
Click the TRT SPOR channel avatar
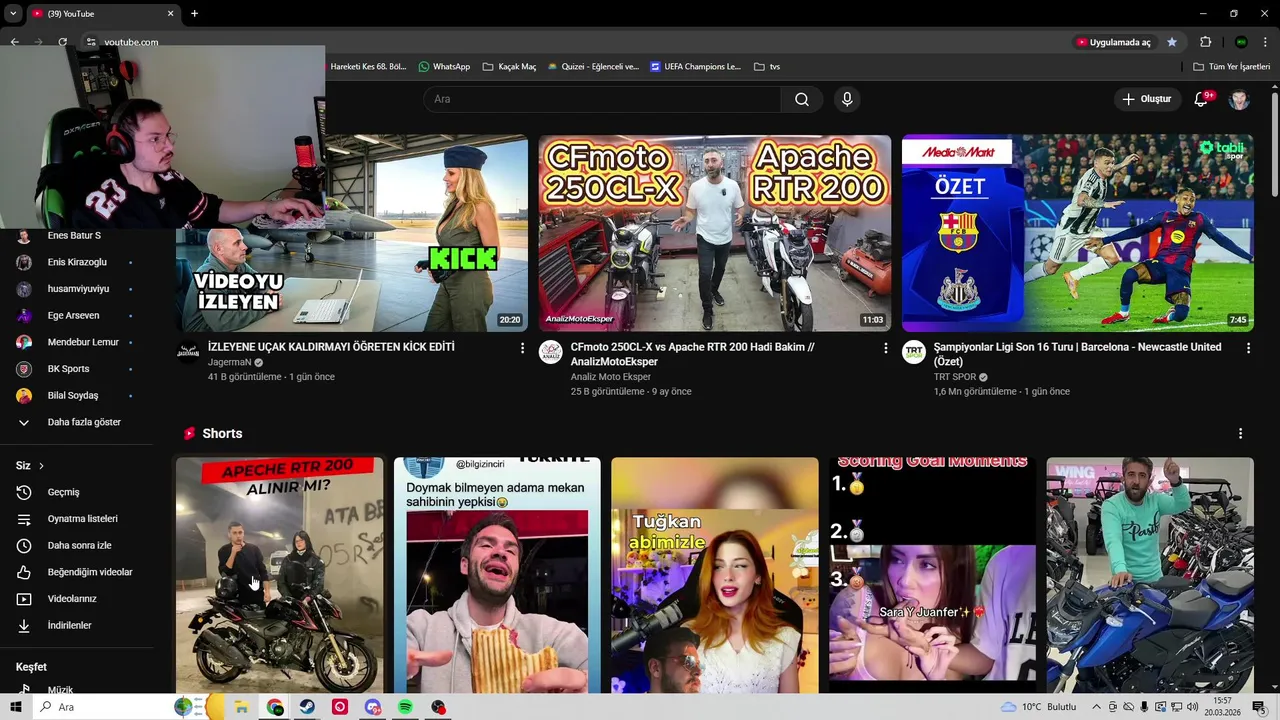[x=914, y=352]
